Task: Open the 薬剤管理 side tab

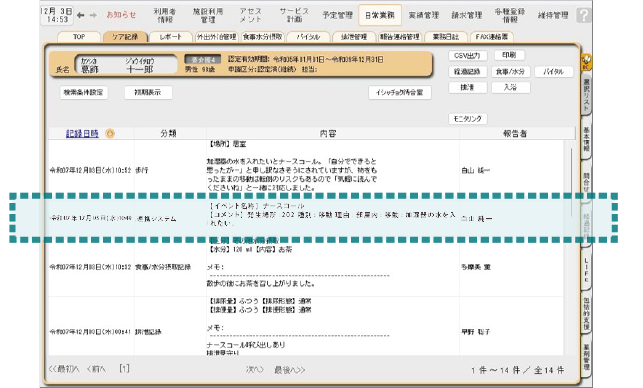Action: pyautogui.click(x=586, y=357)
